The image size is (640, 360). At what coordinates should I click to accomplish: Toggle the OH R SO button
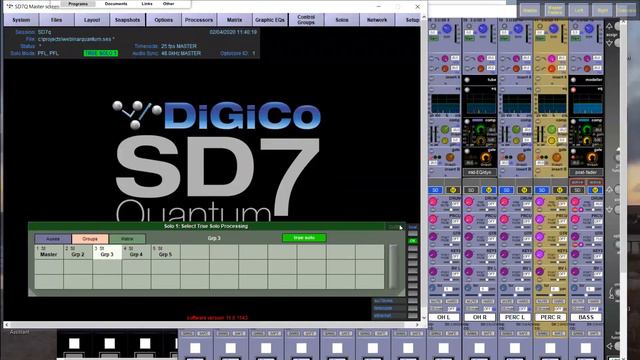[x=471, y=190]
